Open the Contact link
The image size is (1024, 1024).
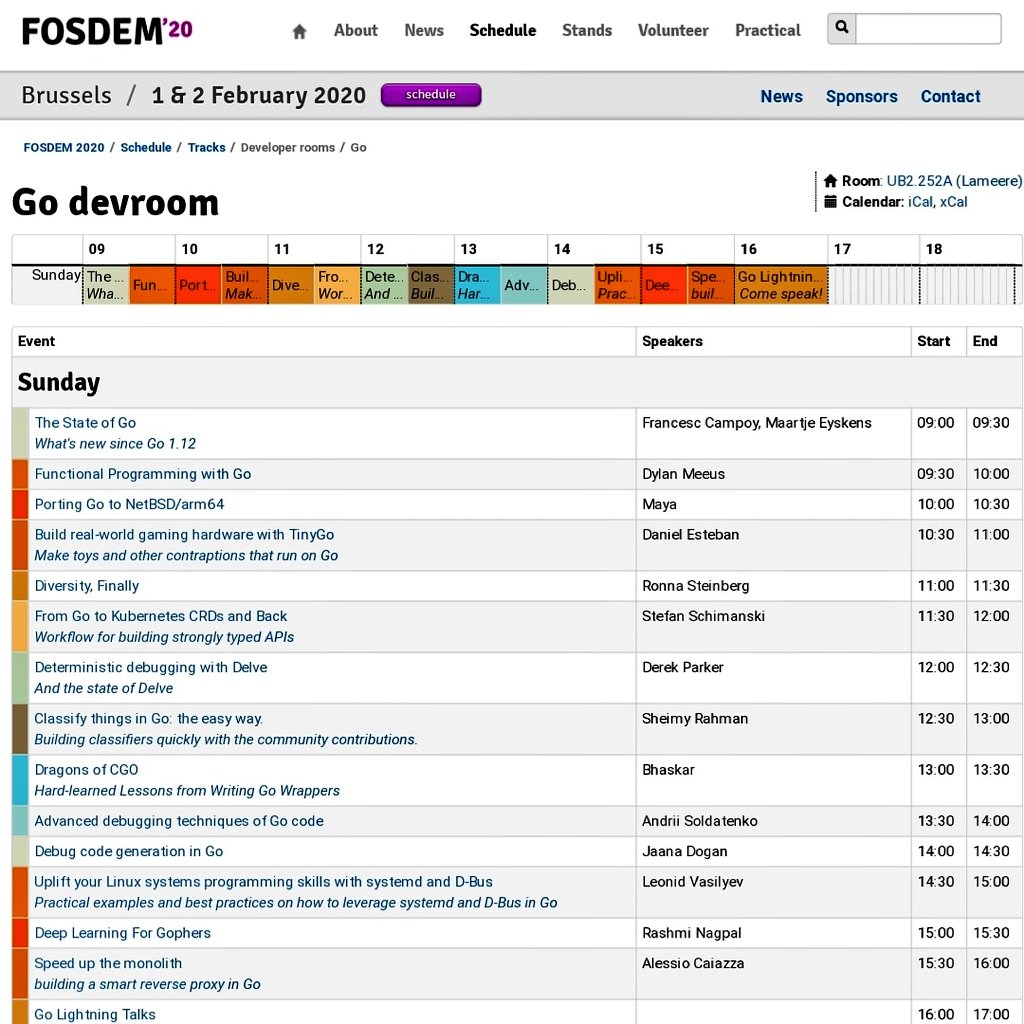coord(950,97)
